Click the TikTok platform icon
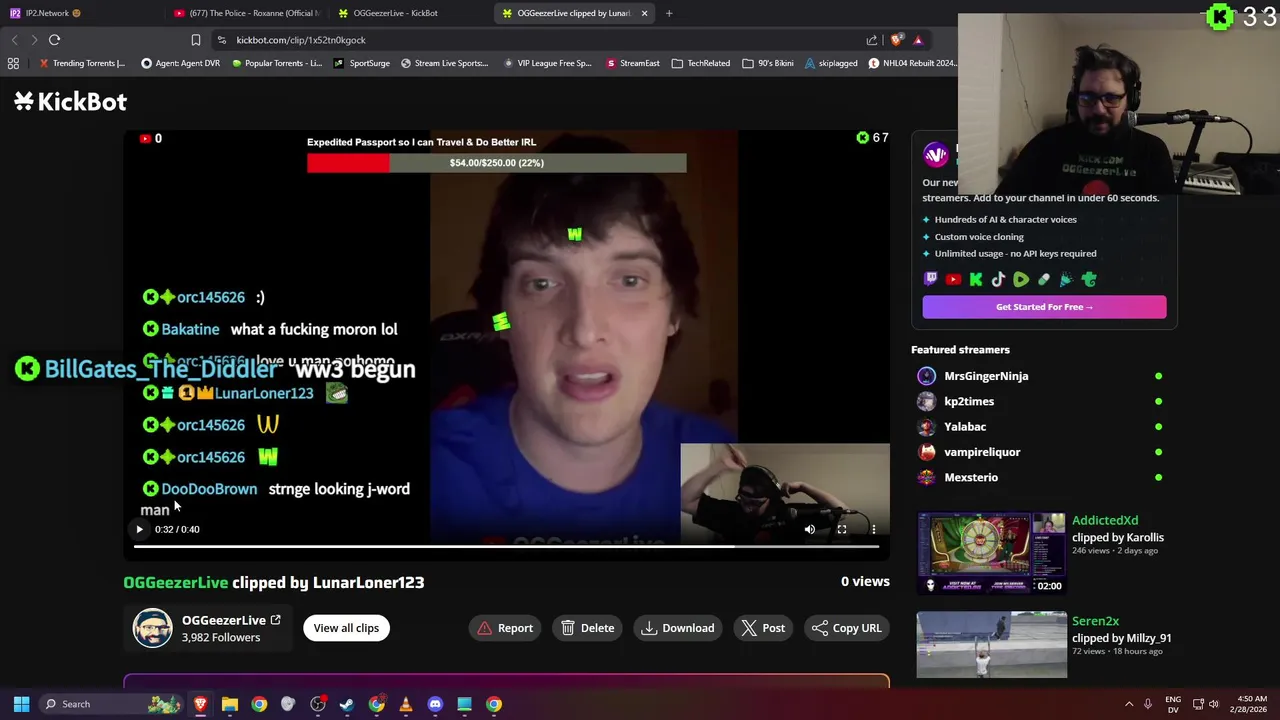 pyautogui.click(x=998, y=280)
